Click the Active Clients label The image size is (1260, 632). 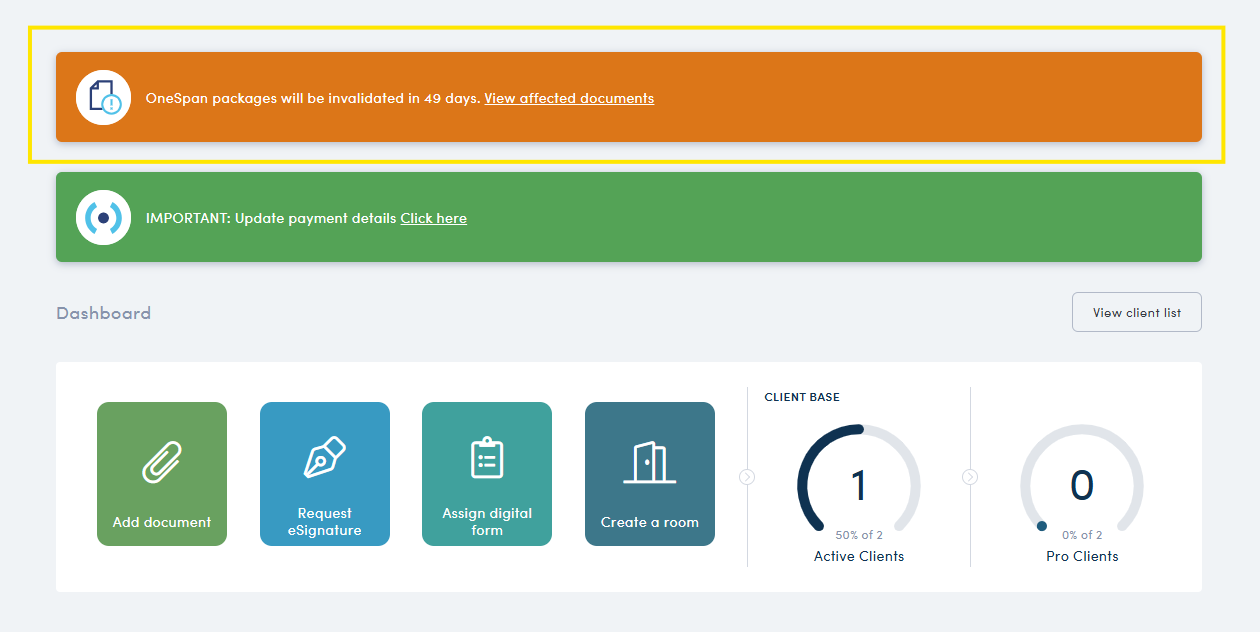pos(859,556)
